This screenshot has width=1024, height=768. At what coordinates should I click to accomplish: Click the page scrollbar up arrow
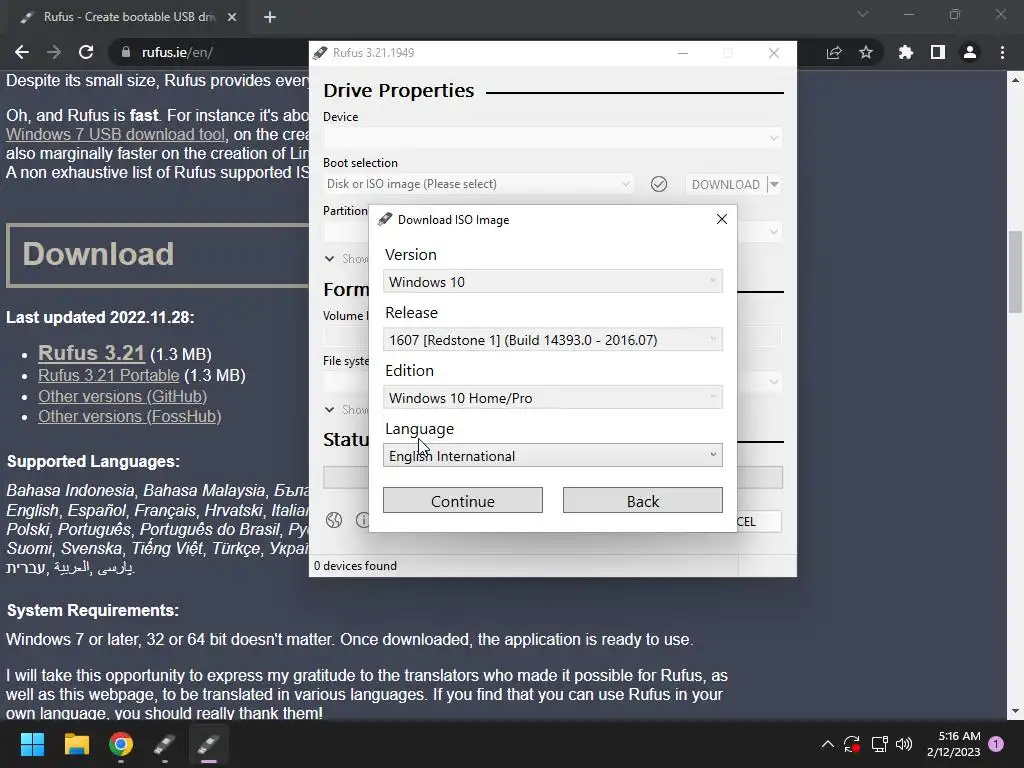(1016, 80)
